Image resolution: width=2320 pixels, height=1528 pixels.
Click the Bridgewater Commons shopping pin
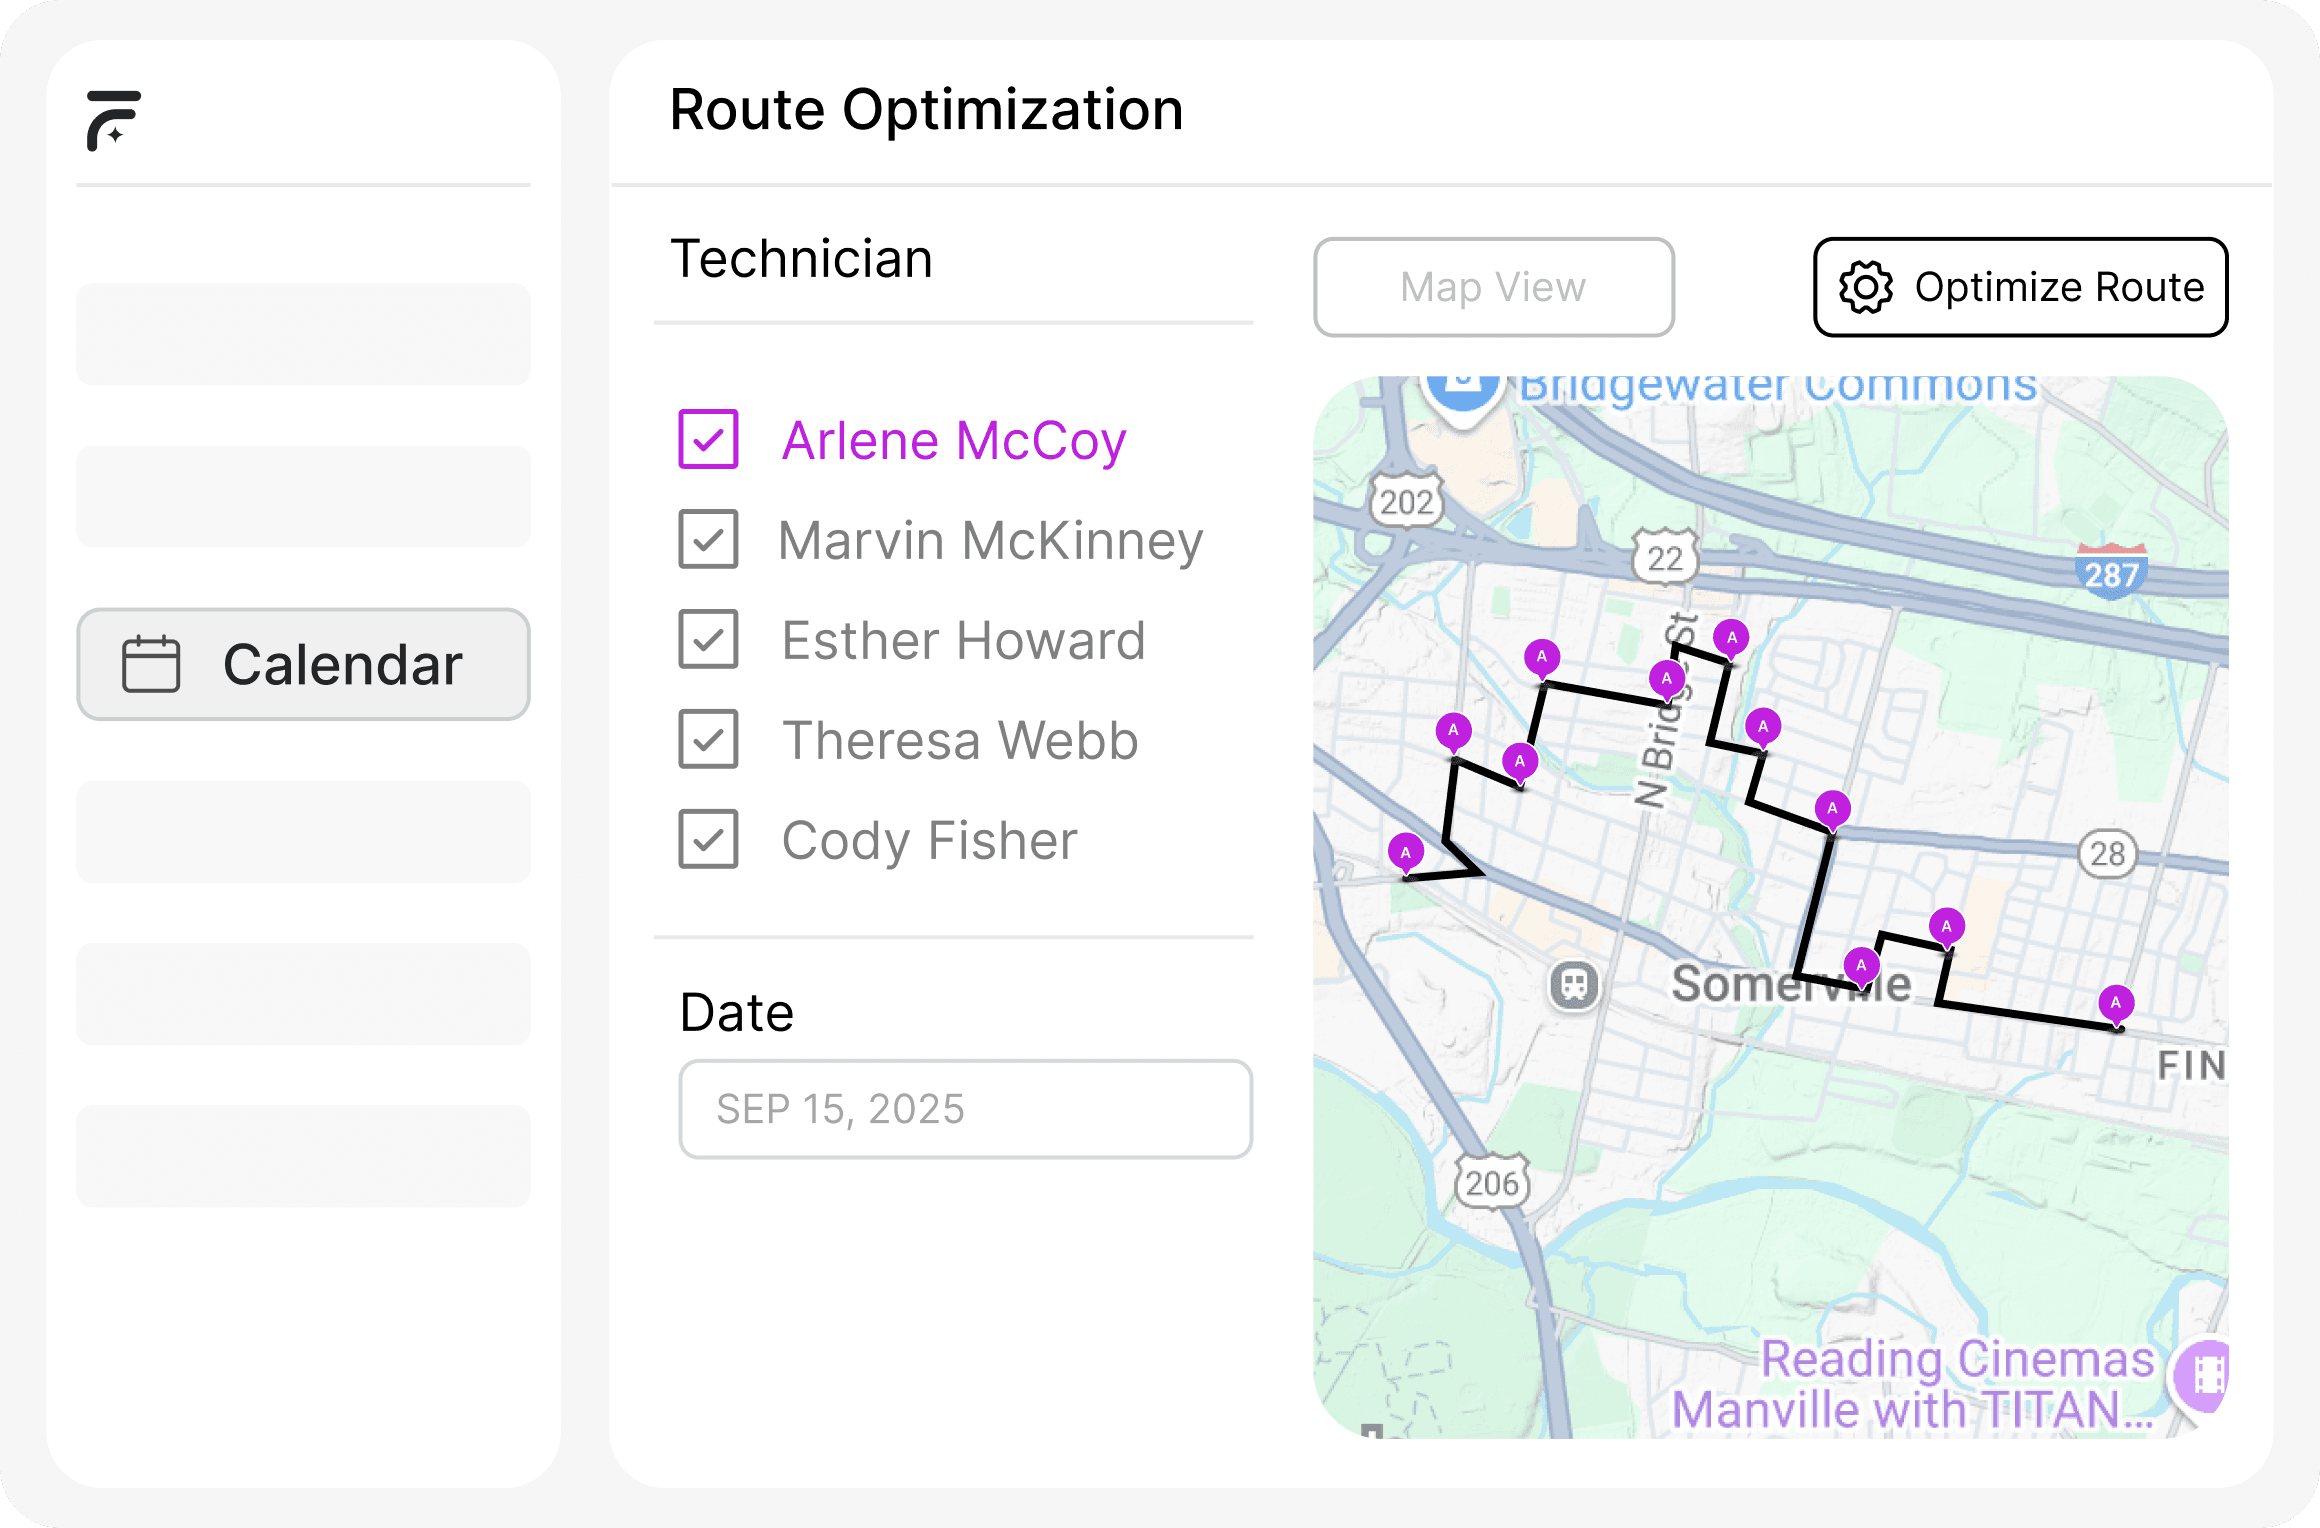tap(1463, 388)
